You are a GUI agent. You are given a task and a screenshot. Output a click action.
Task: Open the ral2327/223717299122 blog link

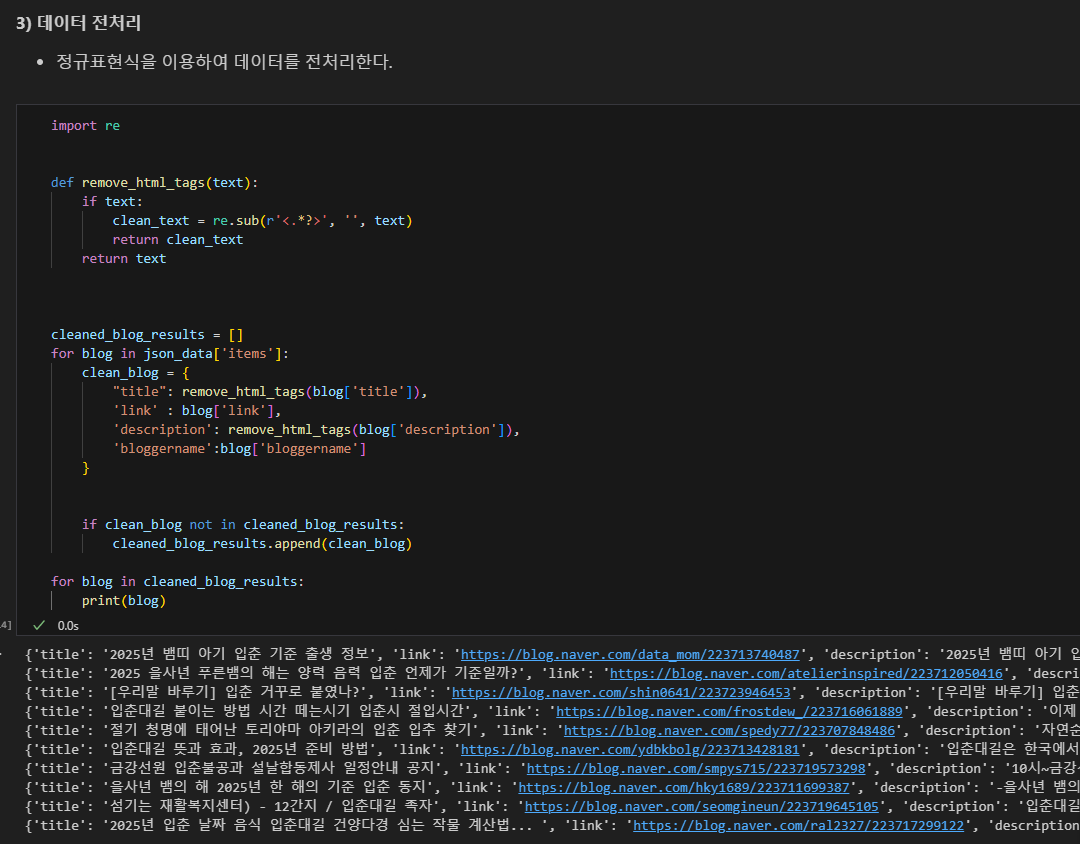click(798, 825)
